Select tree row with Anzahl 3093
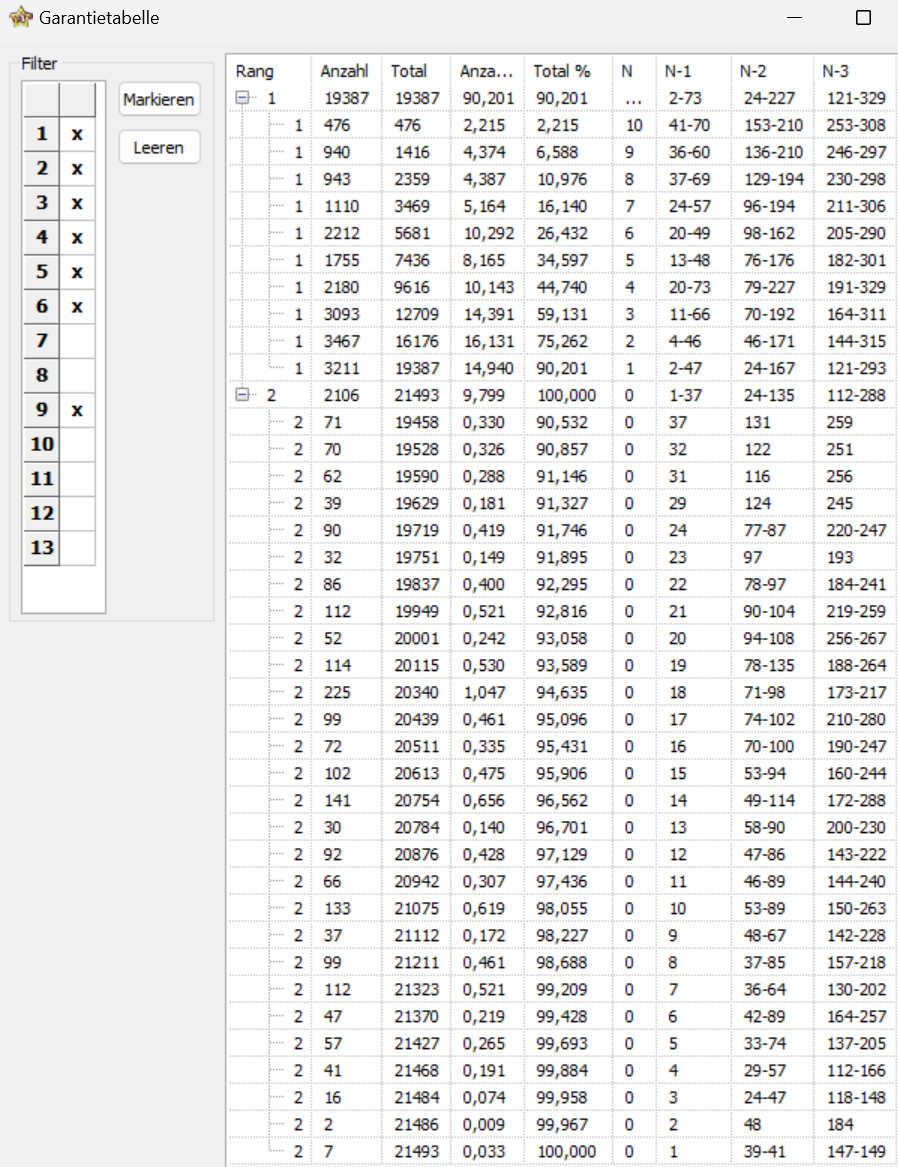This screenshot has height=1167, width=898. (x=562, y=314)
